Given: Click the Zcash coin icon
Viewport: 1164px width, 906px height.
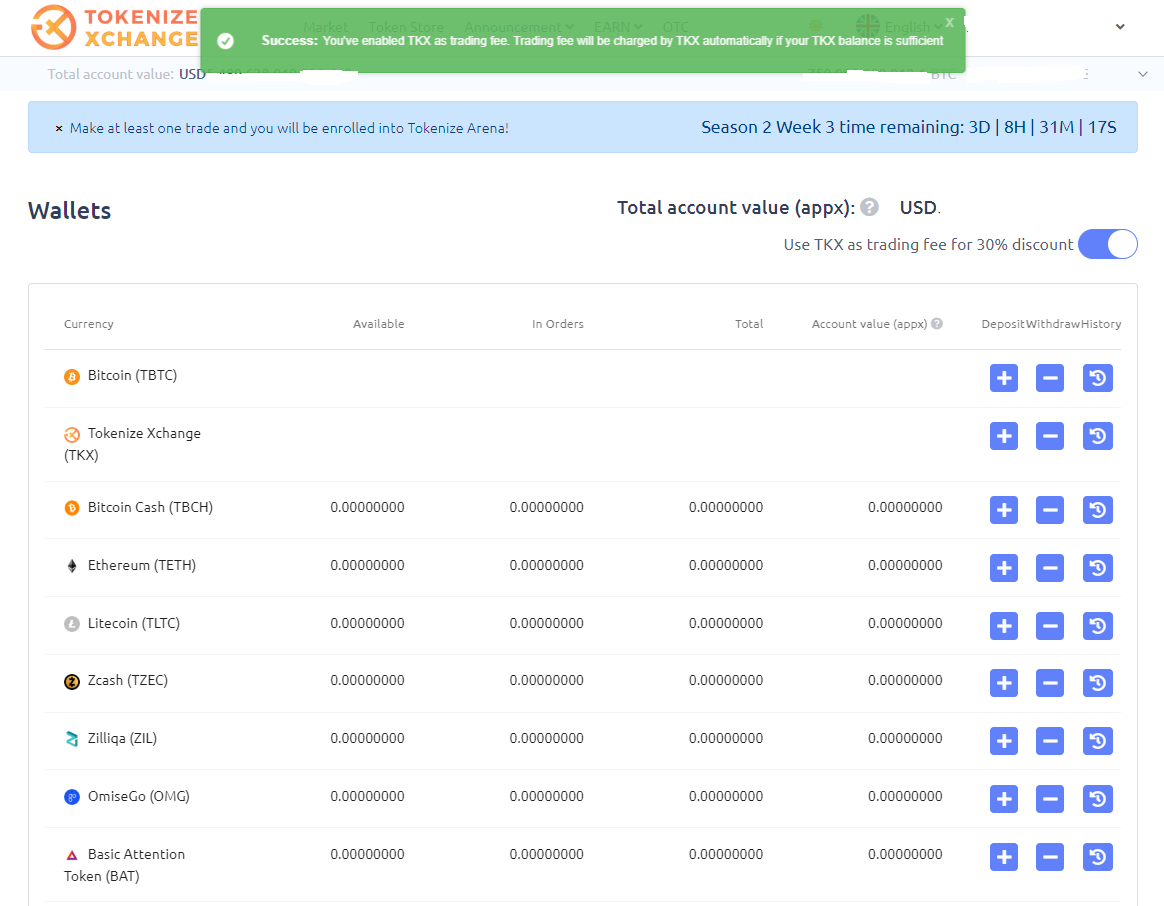Looking at the screenshot, I should [72, 682].
